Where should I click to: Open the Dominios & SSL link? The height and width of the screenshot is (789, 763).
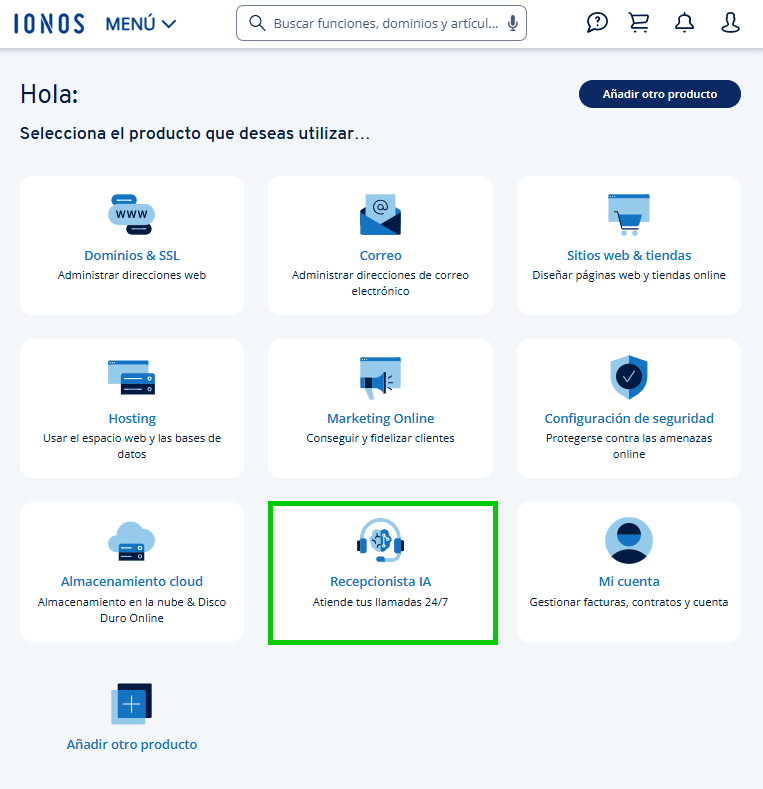coord(132,256)
